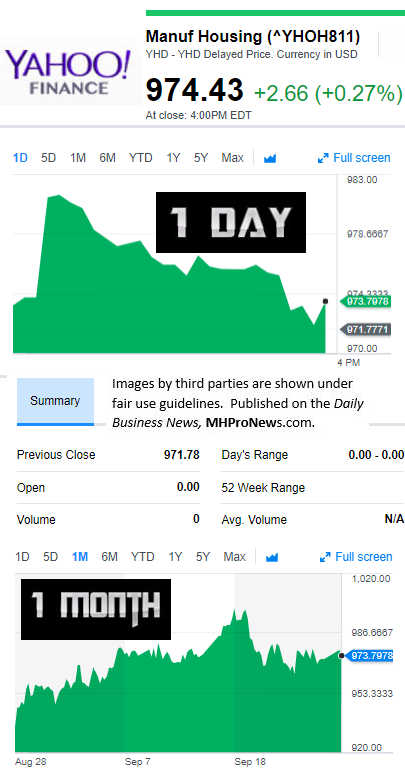Click the gray 971.7771 previous close marker
This screenshot has height=779, width=405.
point(365,329)
